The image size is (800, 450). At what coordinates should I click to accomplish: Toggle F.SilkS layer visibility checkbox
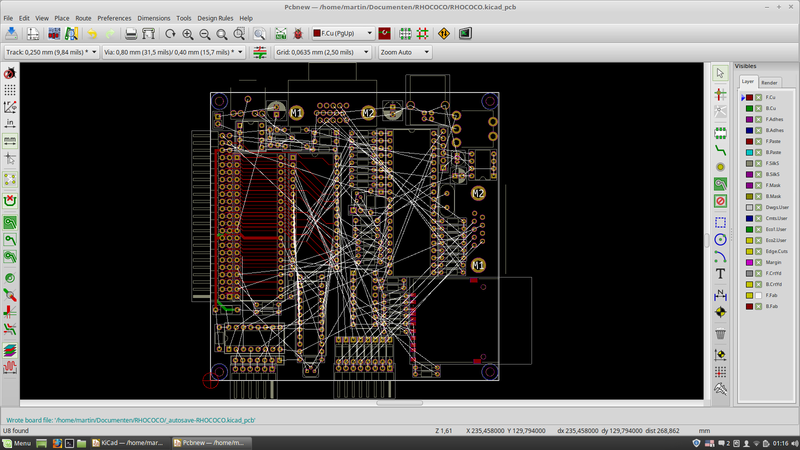coord(759,163)
